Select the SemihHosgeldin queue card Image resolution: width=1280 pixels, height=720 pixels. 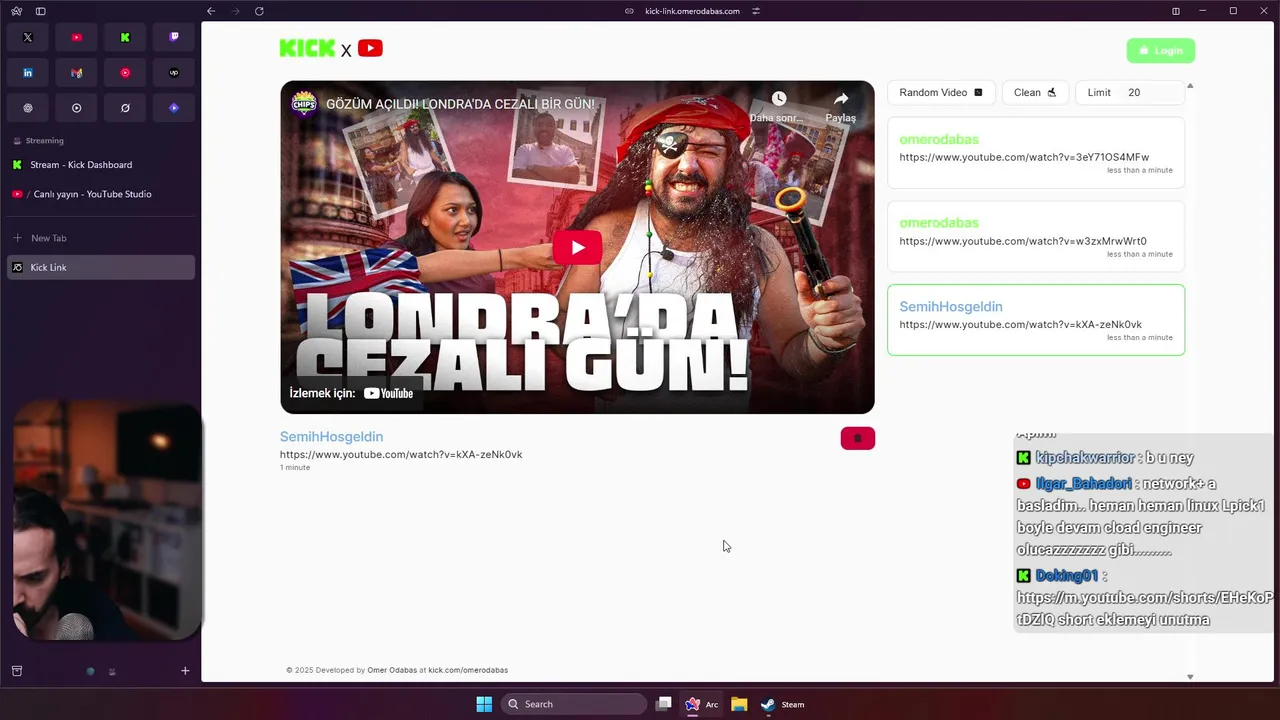(x=1036, y=320)
